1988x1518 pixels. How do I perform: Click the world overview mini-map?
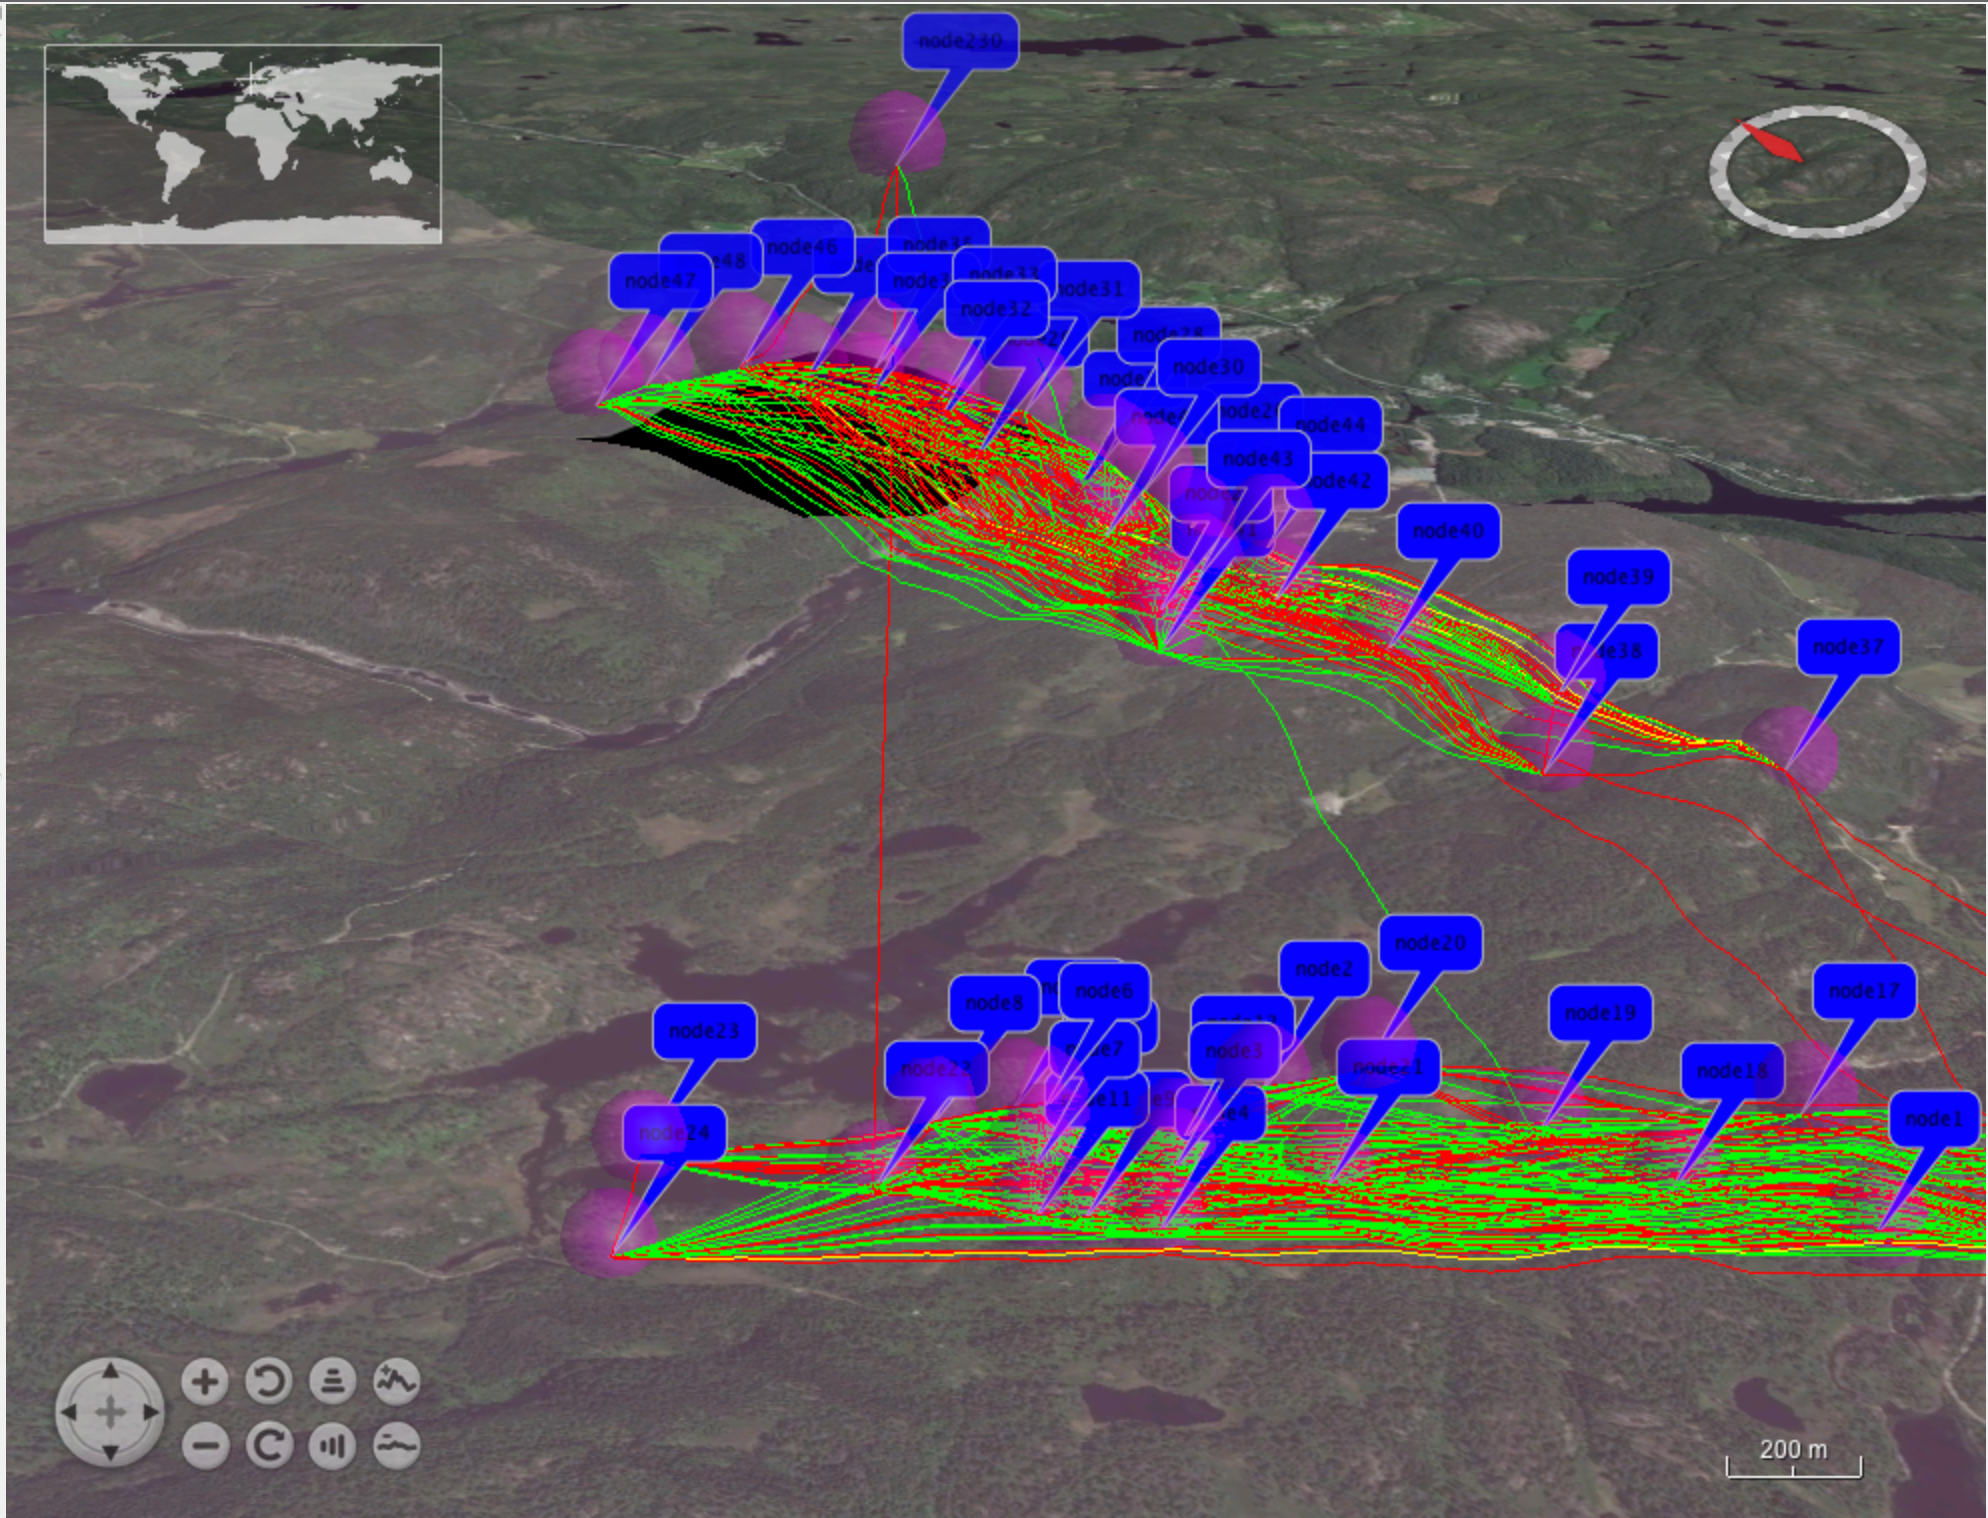(x=243, y=144)
